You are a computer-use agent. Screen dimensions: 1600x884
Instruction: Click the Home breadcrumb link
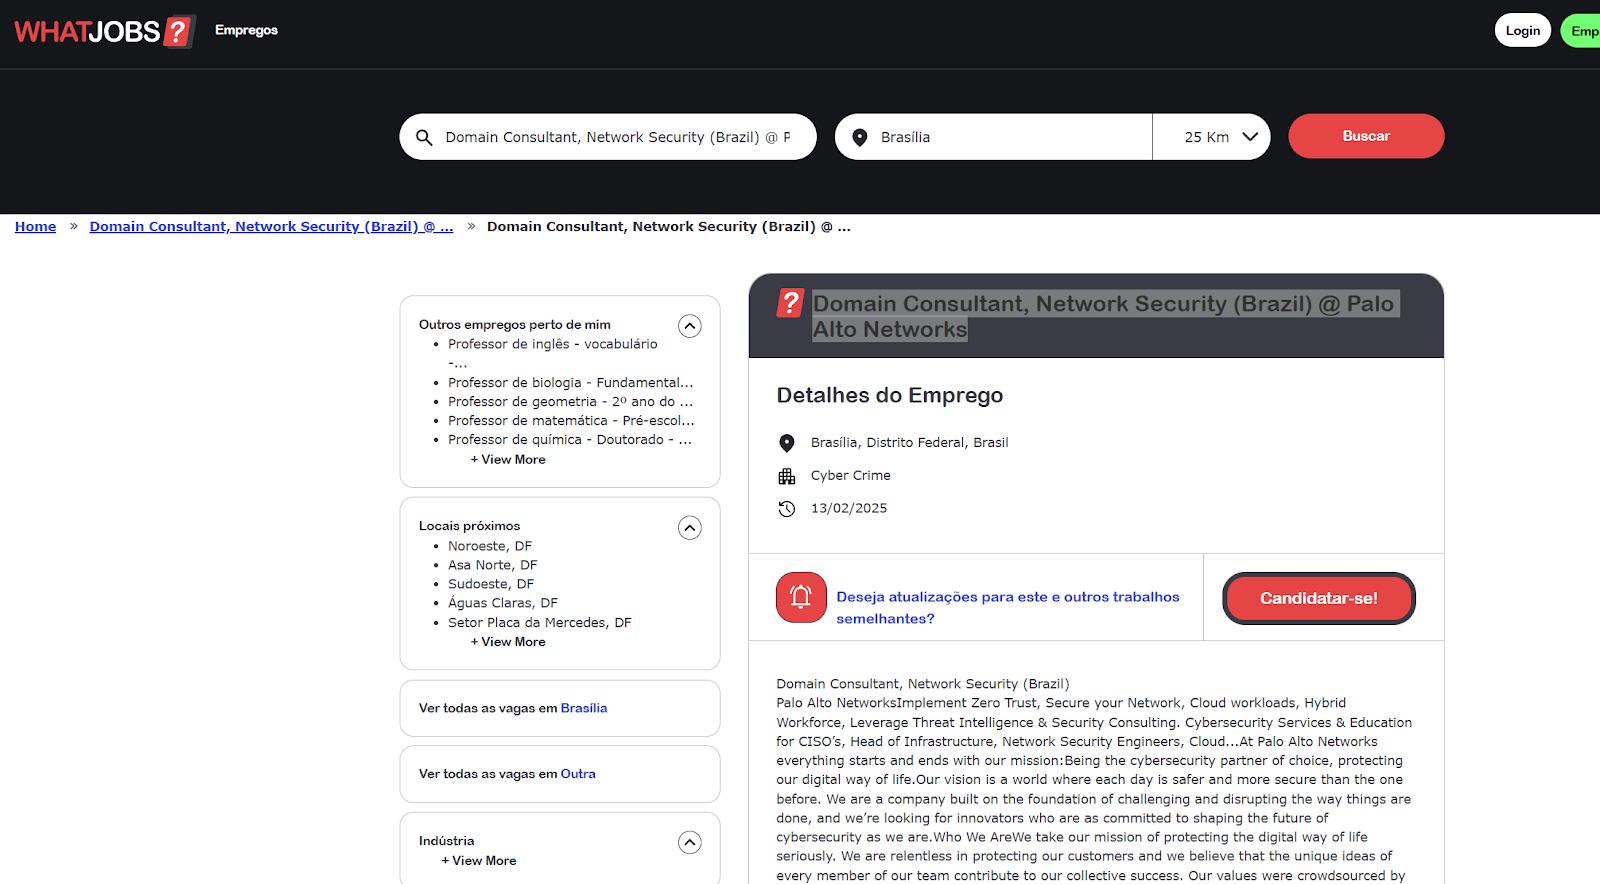35,227
